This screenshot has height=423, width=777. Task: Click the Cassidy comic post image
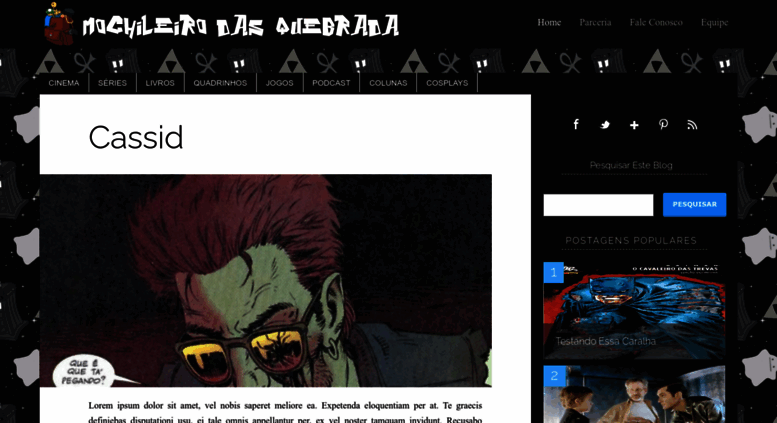tap(266, 280)
